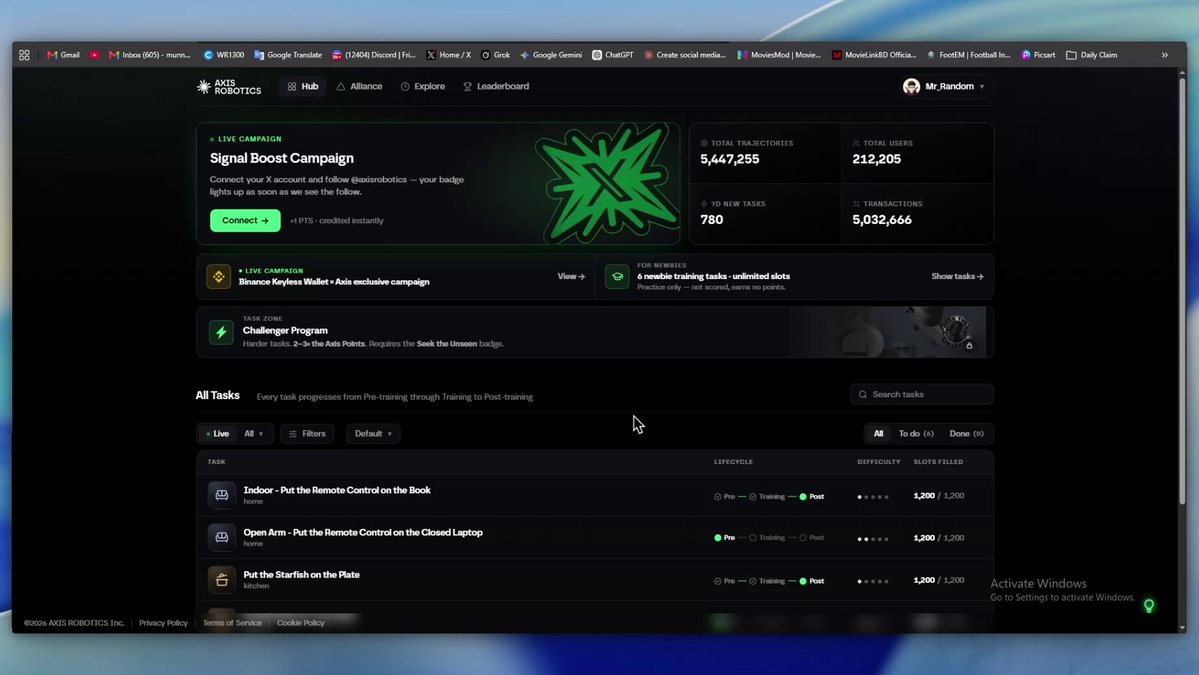Click the green lightbulb help icon
The height and width of the screenshot is (675, 1199).
coord(1149,606)
